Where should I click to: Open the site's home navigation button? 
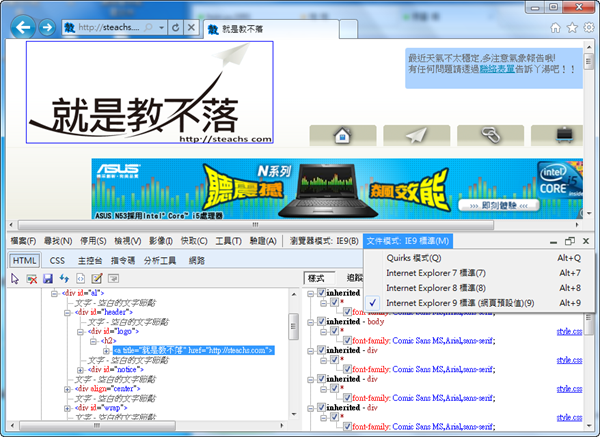pyautogui.click(x=342, y=135)
